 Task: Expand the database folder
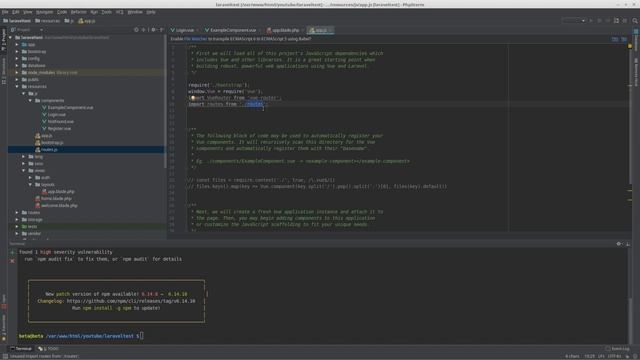pos(17,65)
